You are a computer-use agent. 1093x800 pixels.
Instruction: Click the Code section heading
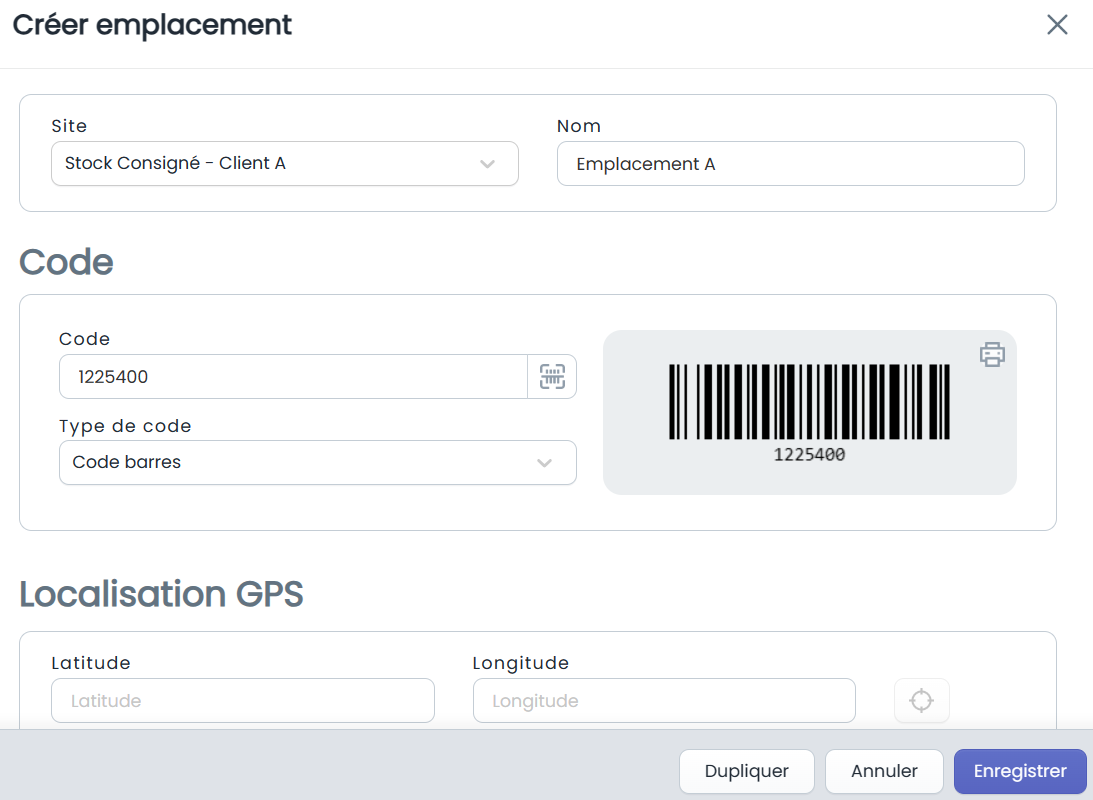66,263
